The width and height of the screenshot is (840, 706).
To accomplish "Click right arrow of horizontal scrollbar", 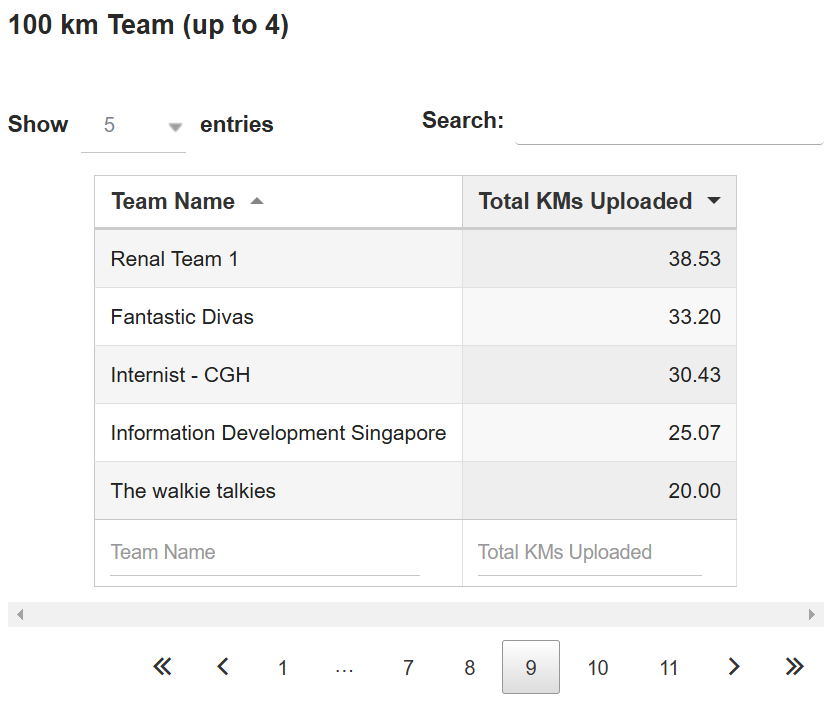I will [x=812, y=614].
